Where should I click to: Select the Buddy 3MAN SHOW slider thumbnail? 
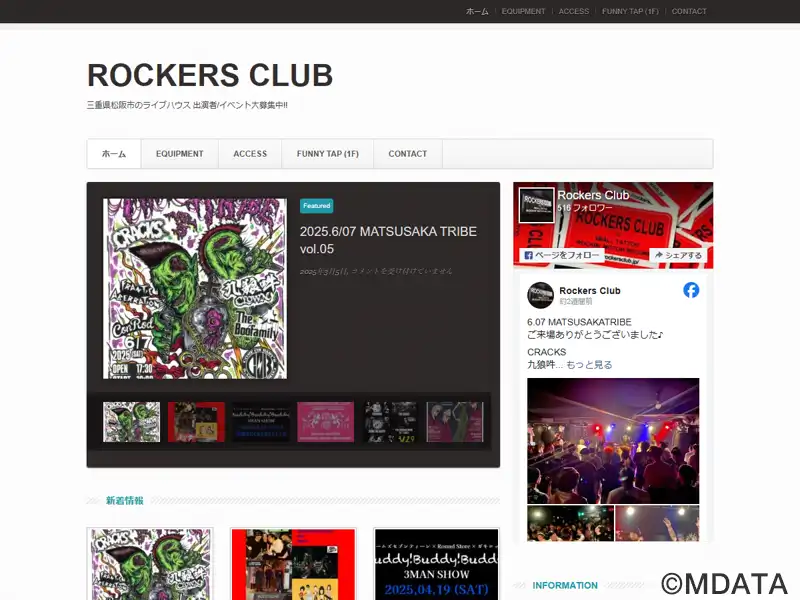coord(261,422)
